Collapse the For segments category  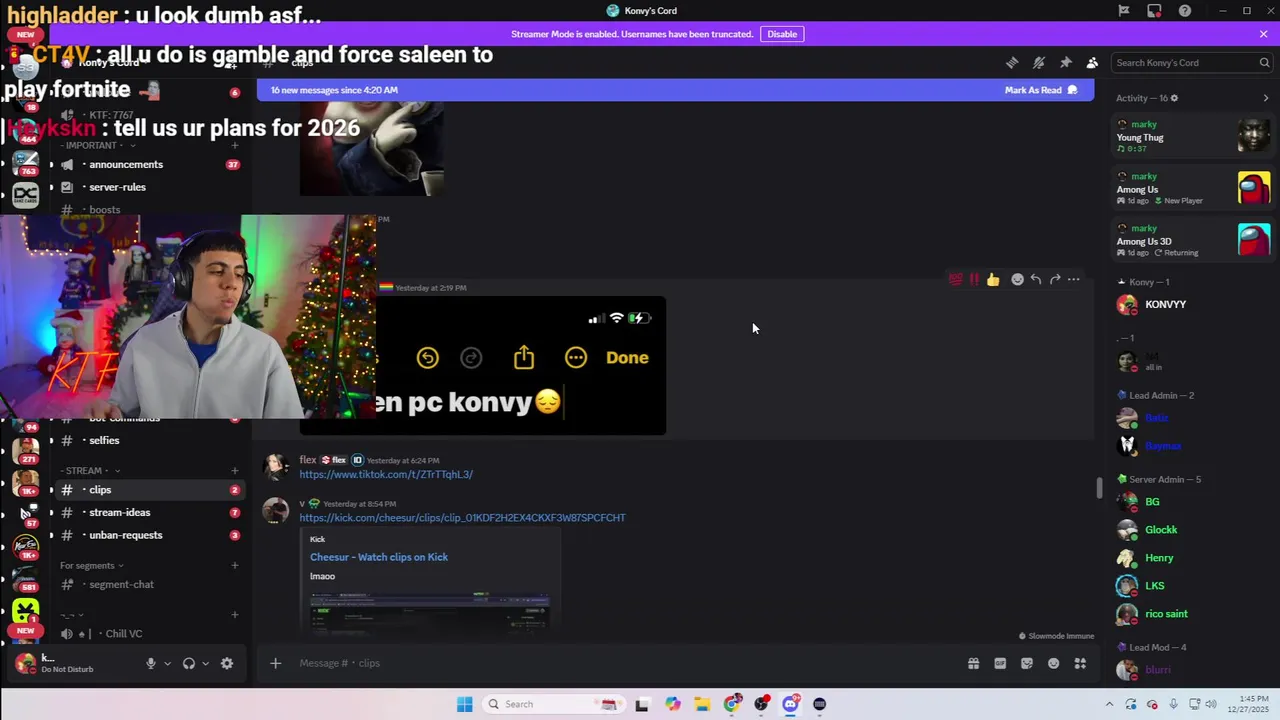pos(92,566)
